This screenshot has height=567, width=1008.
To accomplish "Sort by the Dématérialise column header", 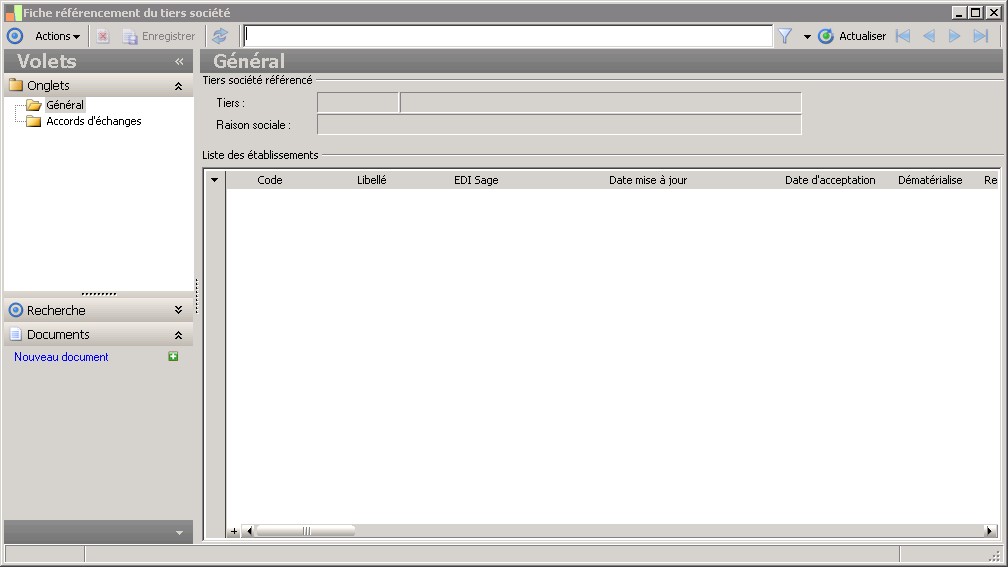I will (930, 180).
